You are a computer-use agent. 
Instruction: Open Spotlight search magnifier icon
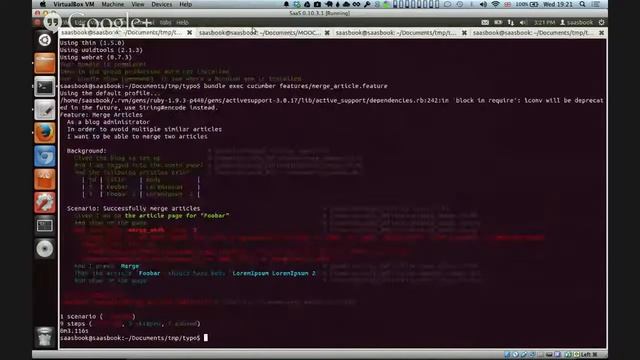click(582, 4)
